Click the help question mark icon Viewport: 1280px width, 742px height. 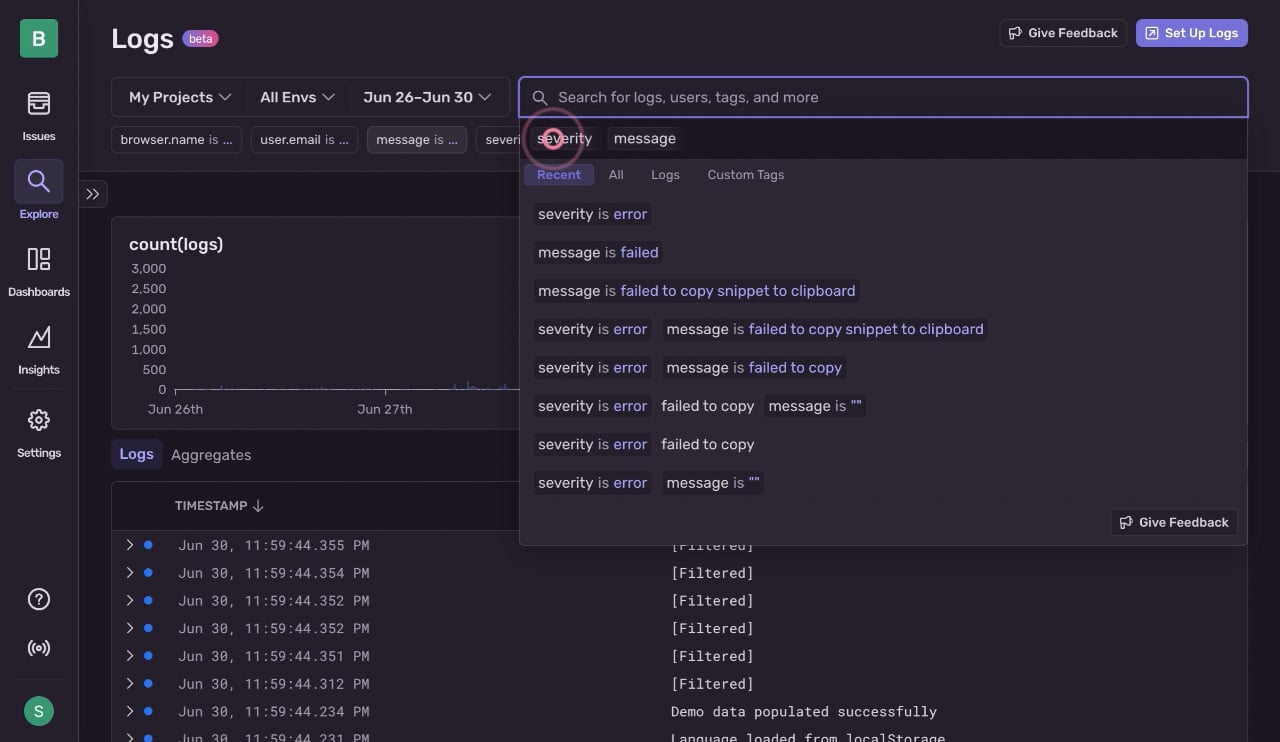[38, 599]
